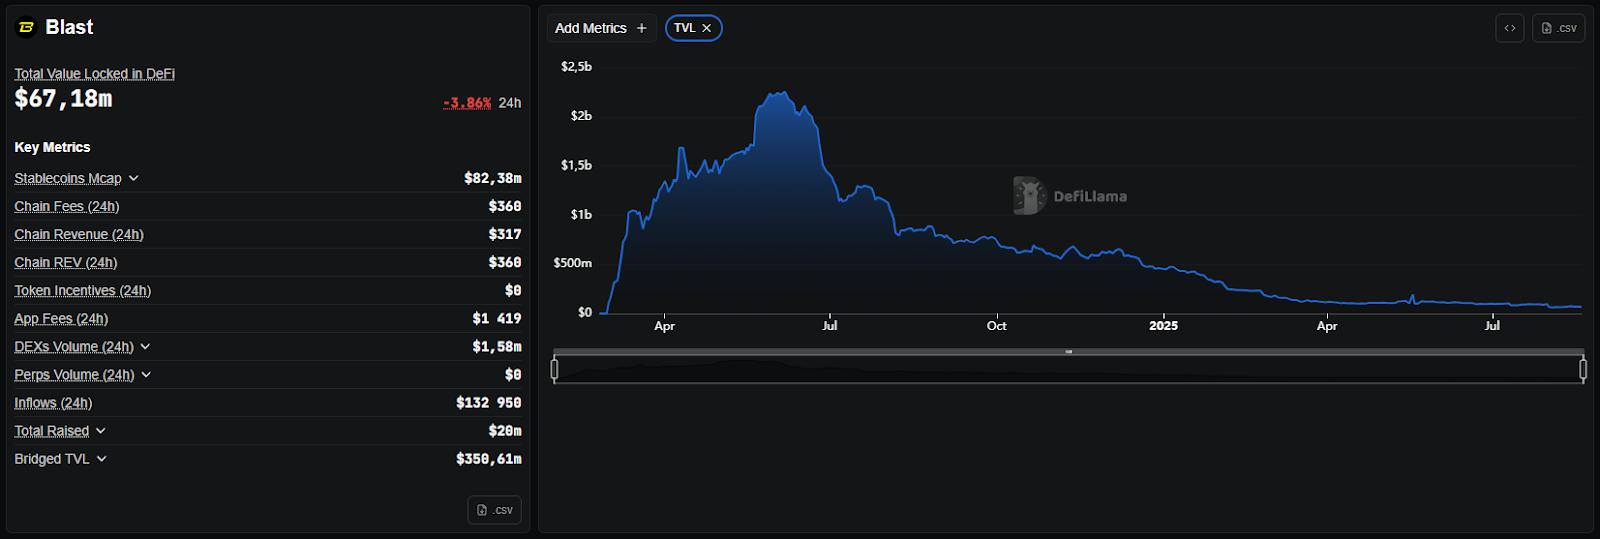Click the Inflows (24h) label

click(53, 402)
